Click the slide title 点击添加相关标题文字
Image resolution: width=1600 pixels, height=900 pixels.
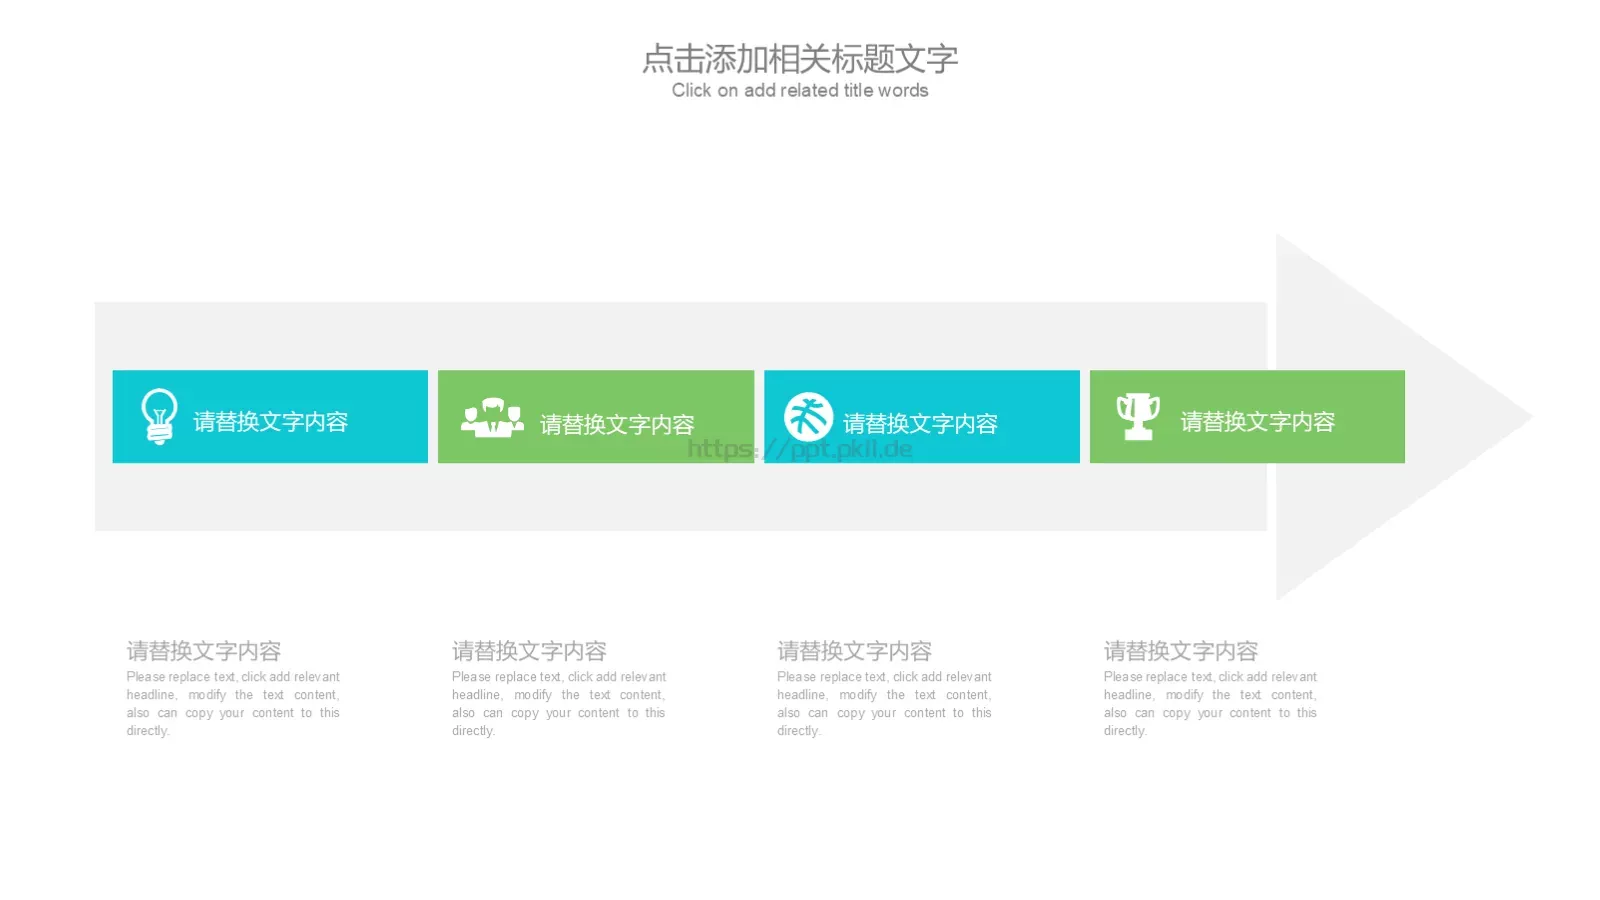(800, 60)
